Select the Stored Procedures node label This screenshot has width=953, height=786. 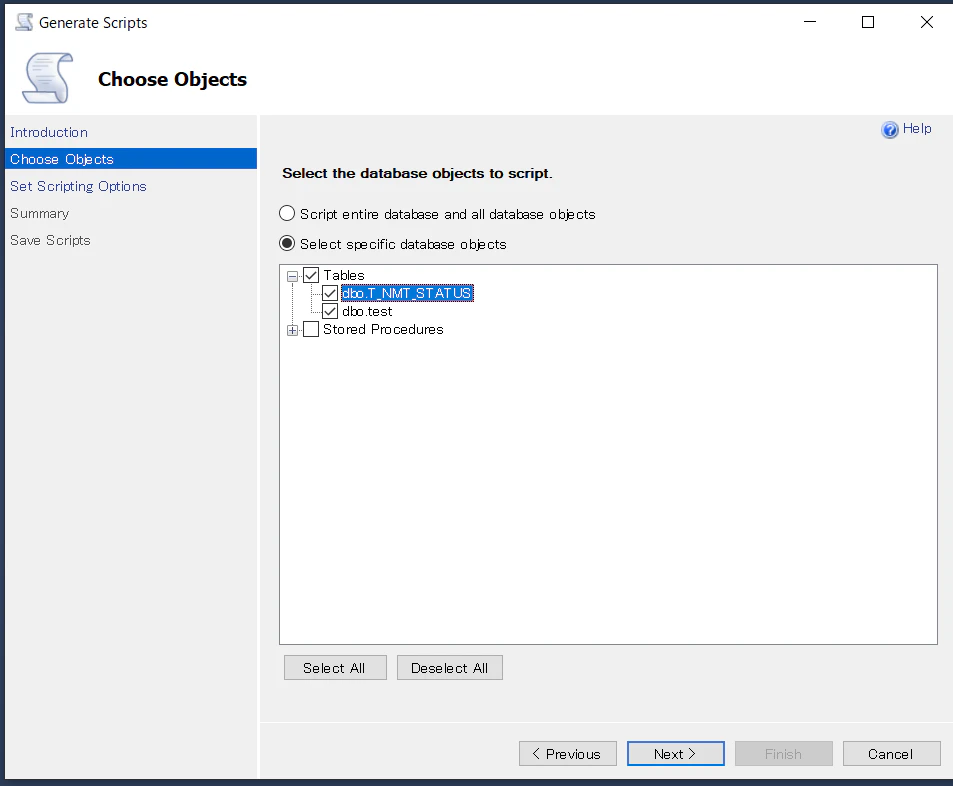[x=384, y=329]
